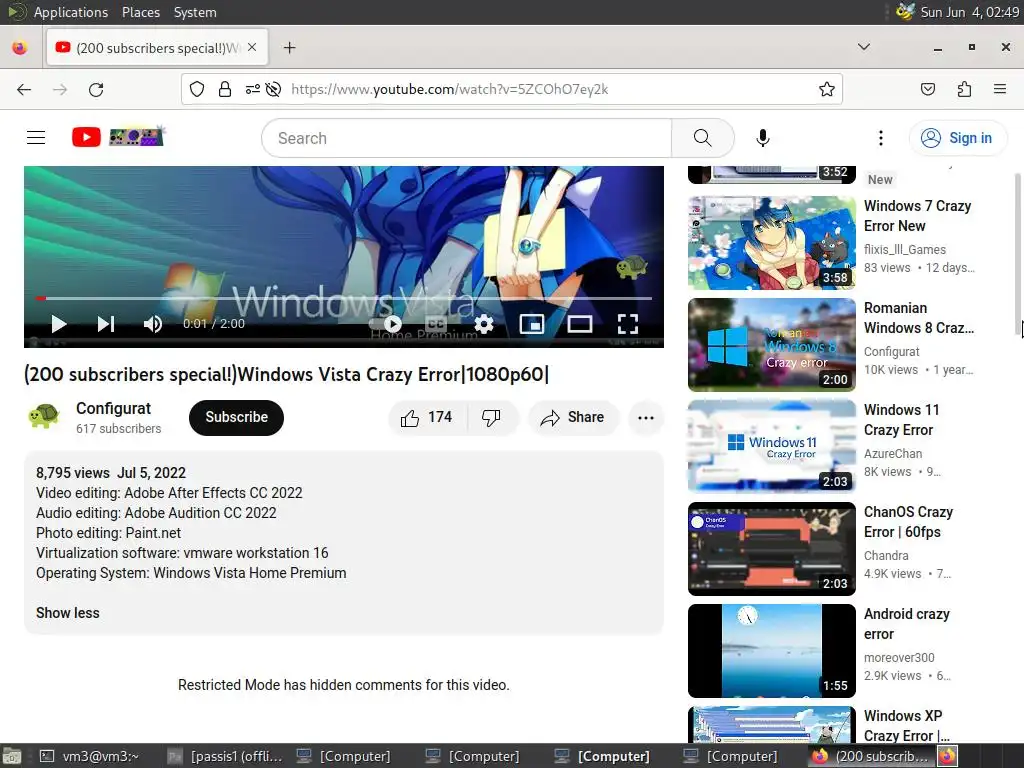Open miniplayer mode
Image resolution: width=1024 pixels, height=768 pixels.
(x=532, y=324)
